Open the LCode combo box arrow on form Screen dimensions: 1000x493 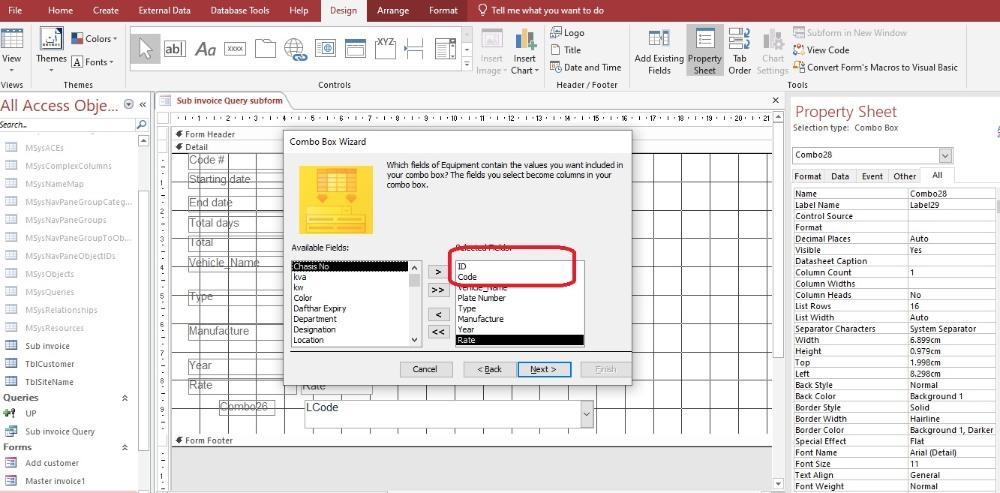(x=586, y=415)
